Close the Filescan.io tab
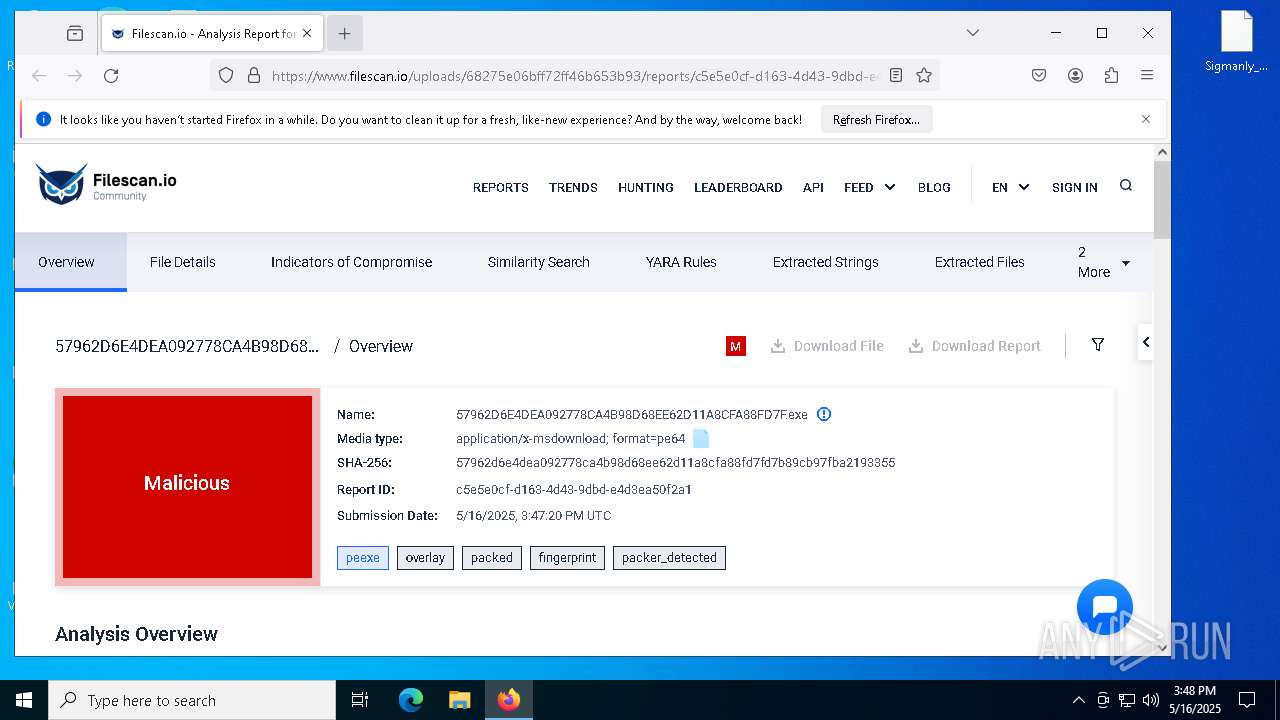 [x=307, y=33]
